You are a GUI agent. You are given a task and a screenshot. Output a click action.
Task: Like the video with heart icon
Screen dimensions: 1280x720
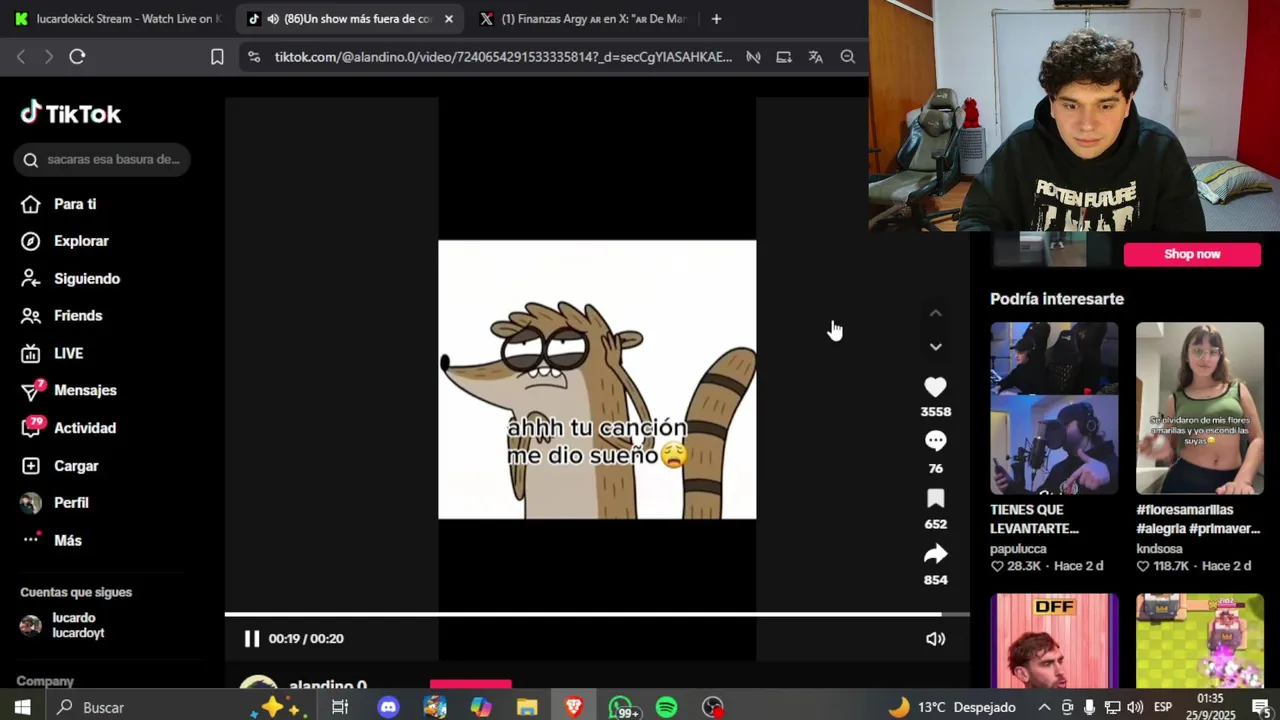[935, 387]
